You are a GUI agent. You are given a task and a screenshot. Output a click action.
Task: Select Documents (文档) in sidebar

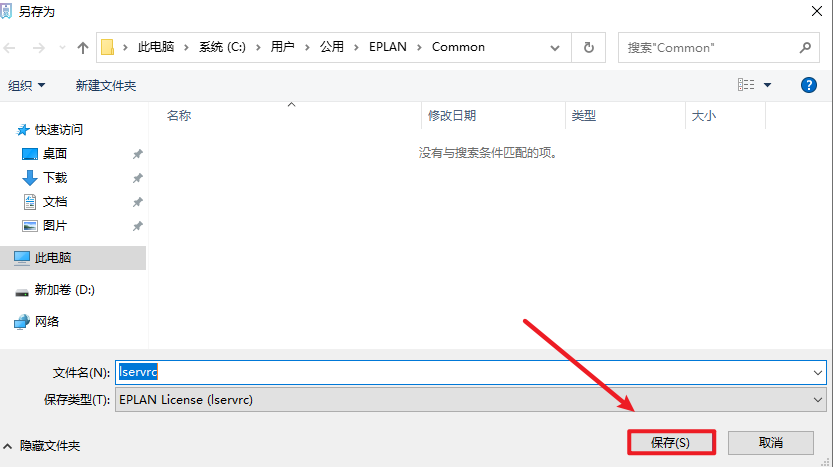click(54, 202)
